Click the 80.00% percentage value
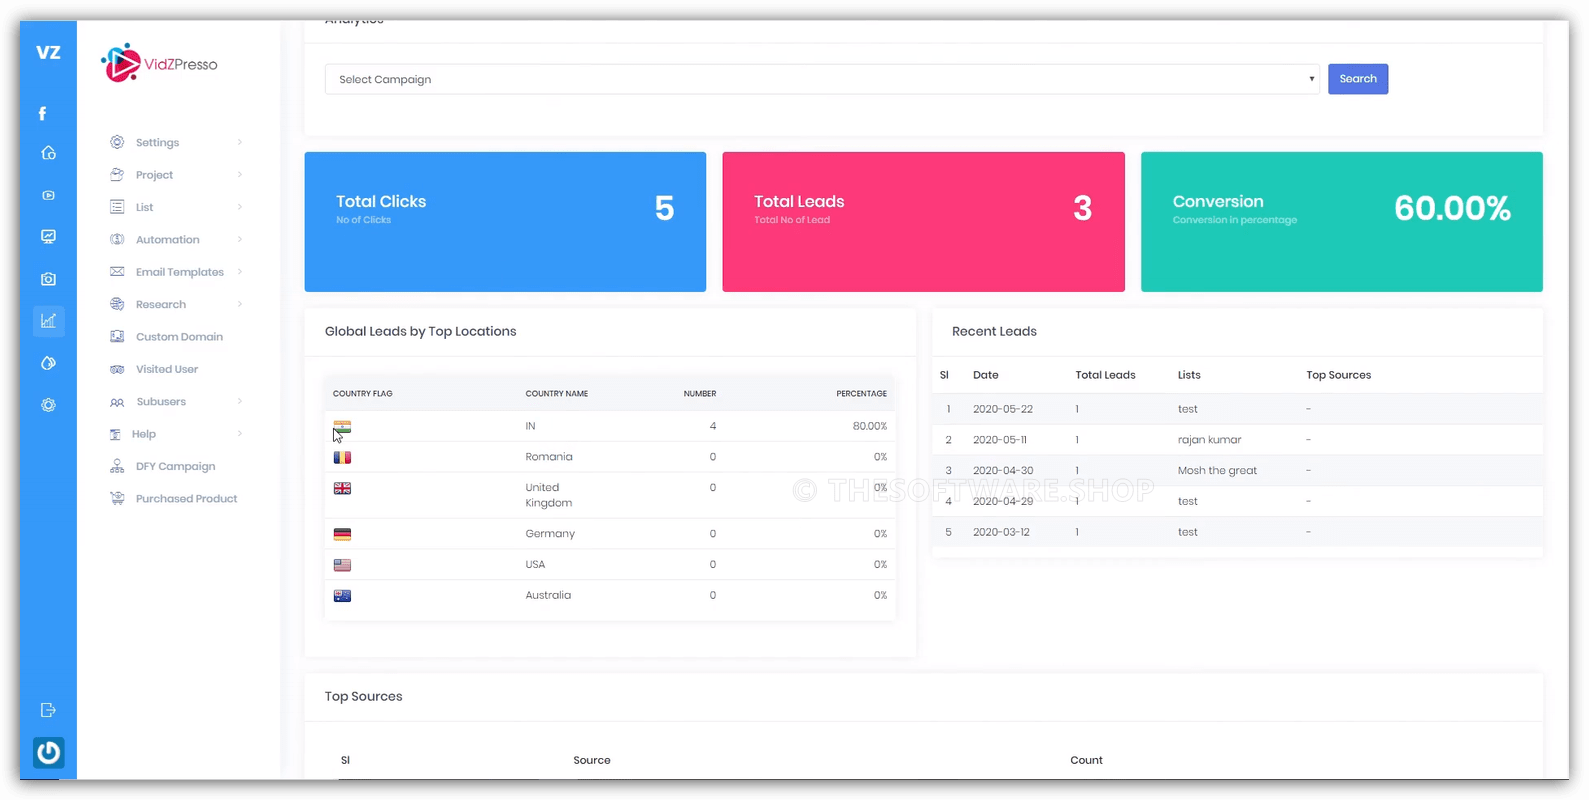Image resolution: width=1589 pixels, height=800 pixels. (869, 426)
